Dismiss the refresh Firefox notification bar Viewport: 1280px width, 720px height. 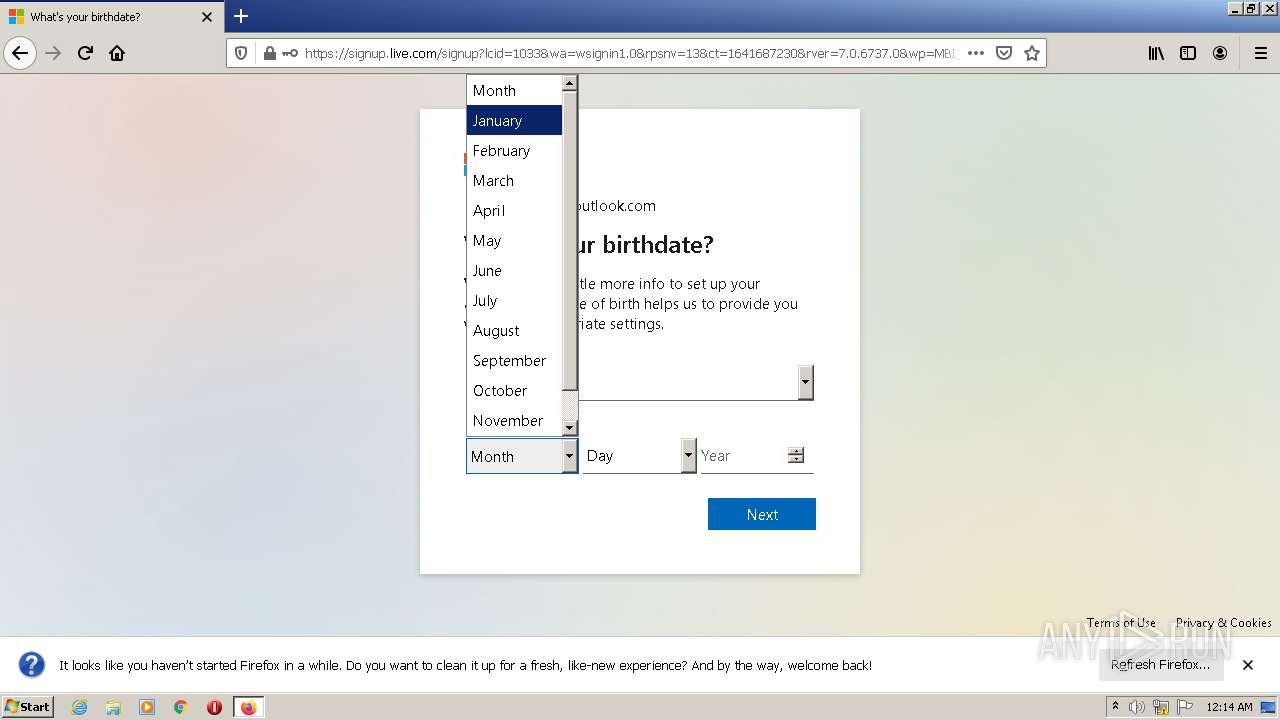[x=1248, y=665]
